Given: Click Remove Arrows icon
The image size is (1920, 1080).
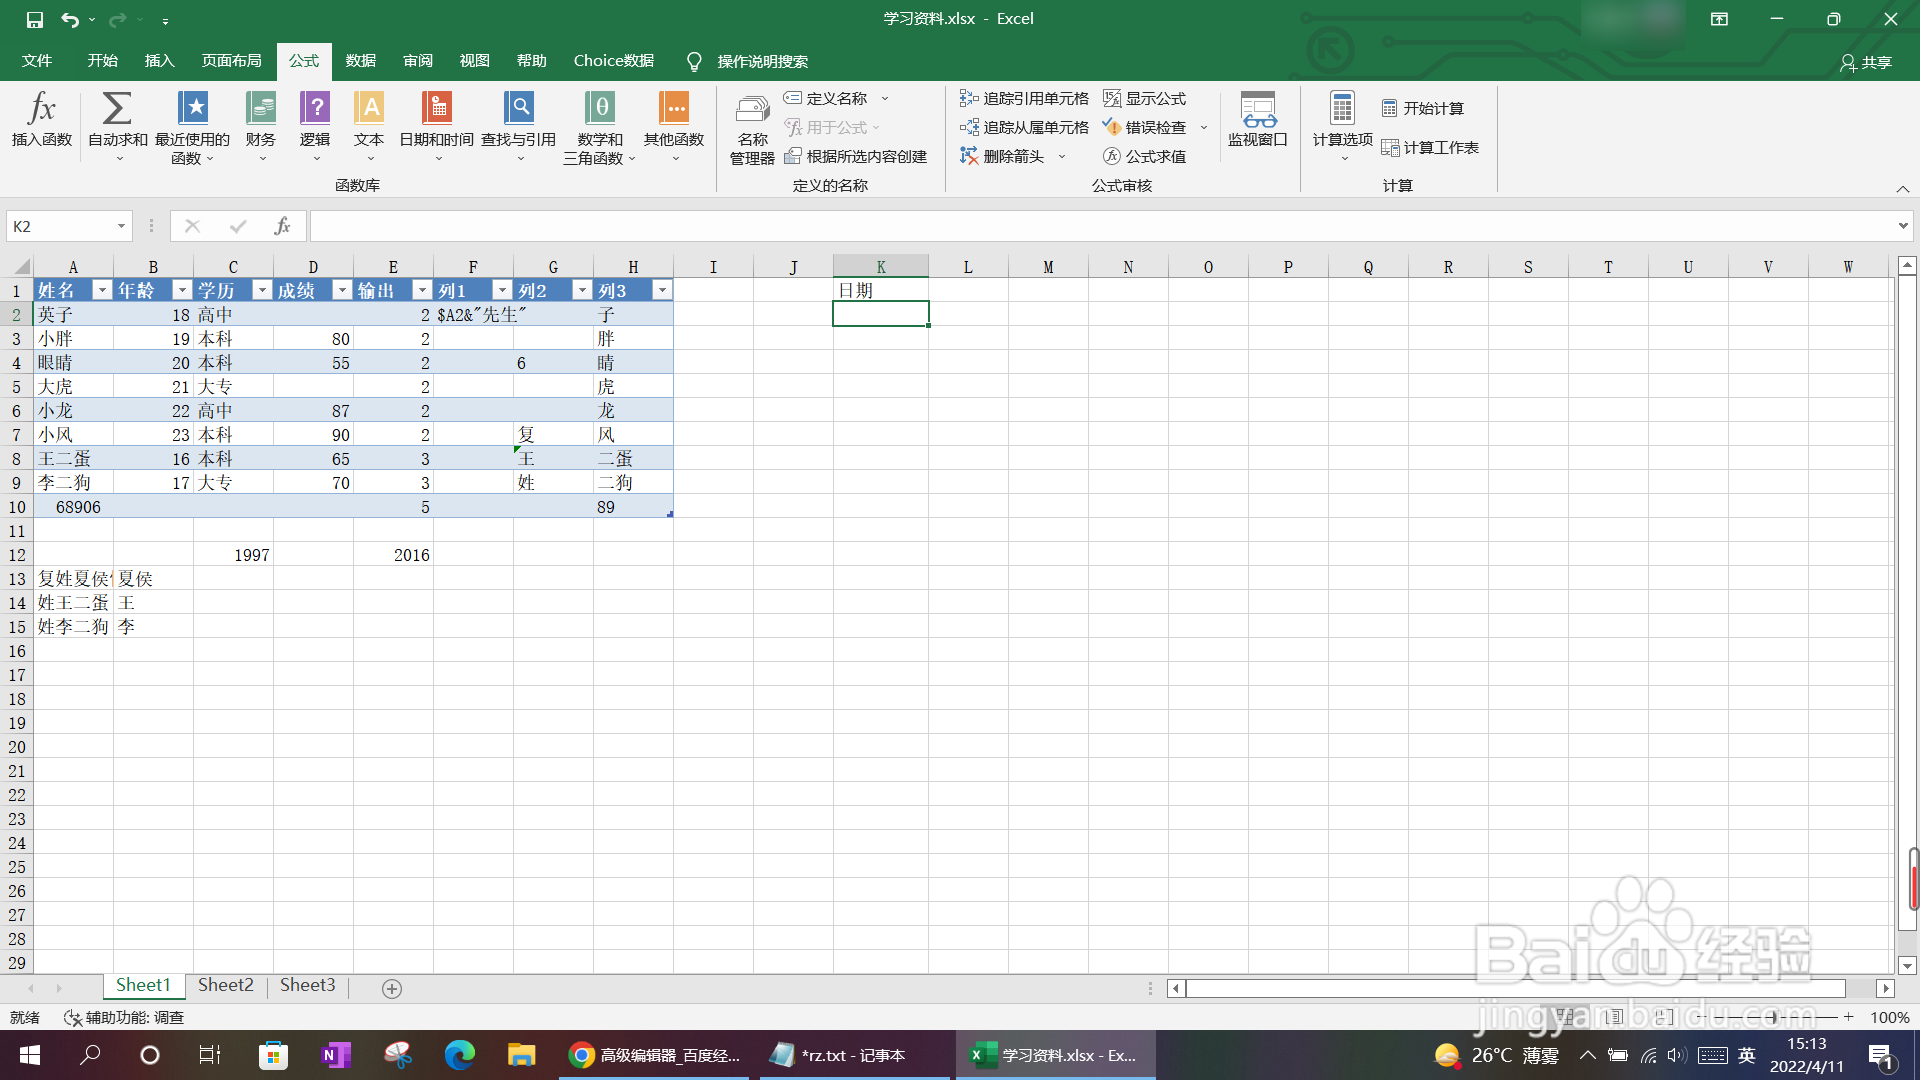Looking at the screenshot, I should [968, 156].
